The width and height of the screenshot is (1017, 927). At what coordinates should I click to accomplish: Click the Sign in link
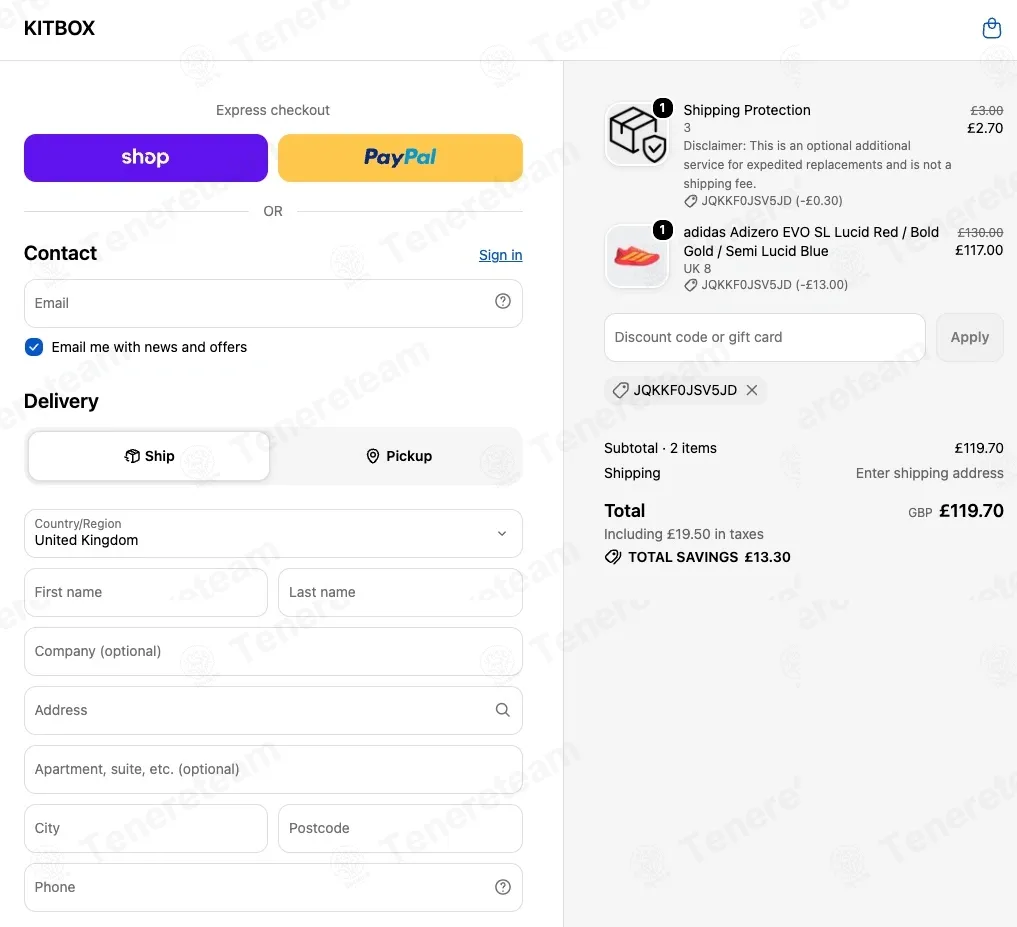(x=500, y=255)
